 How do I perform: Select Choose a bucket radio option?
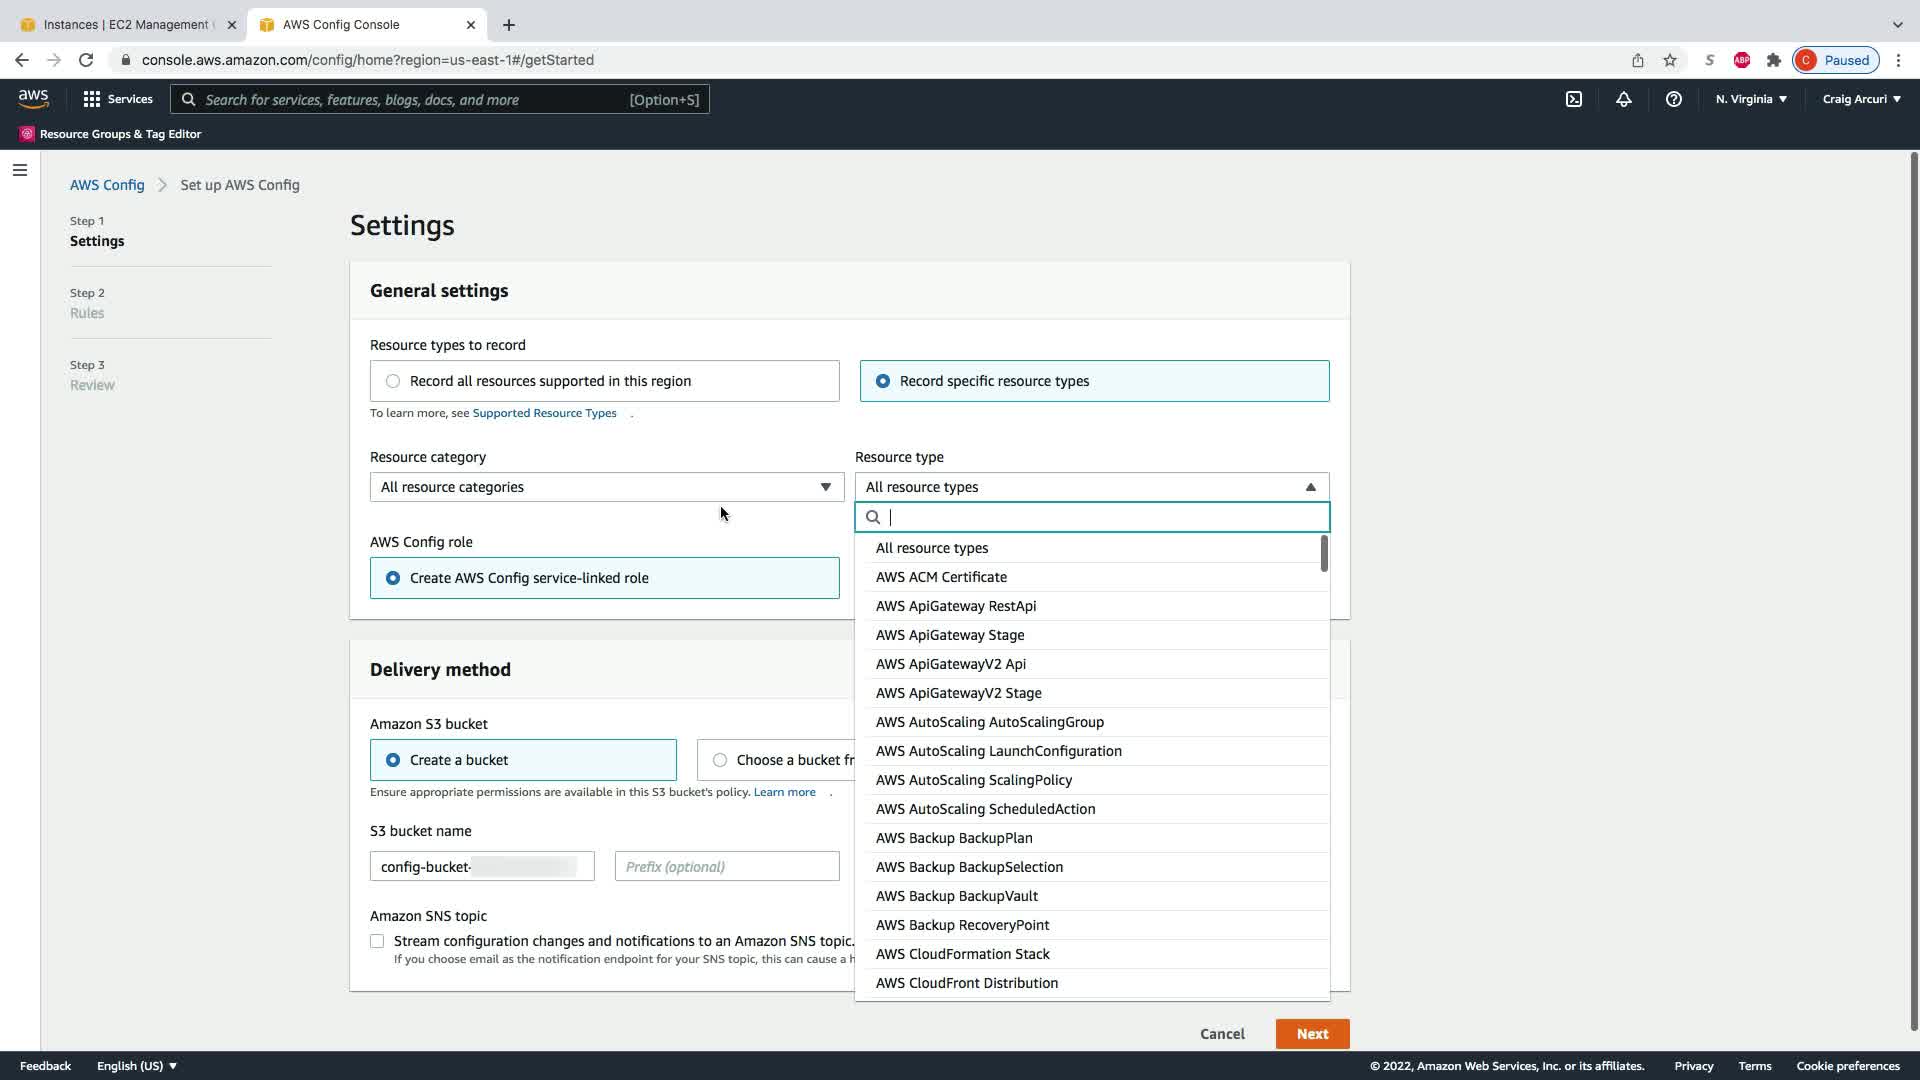point(720,760)
